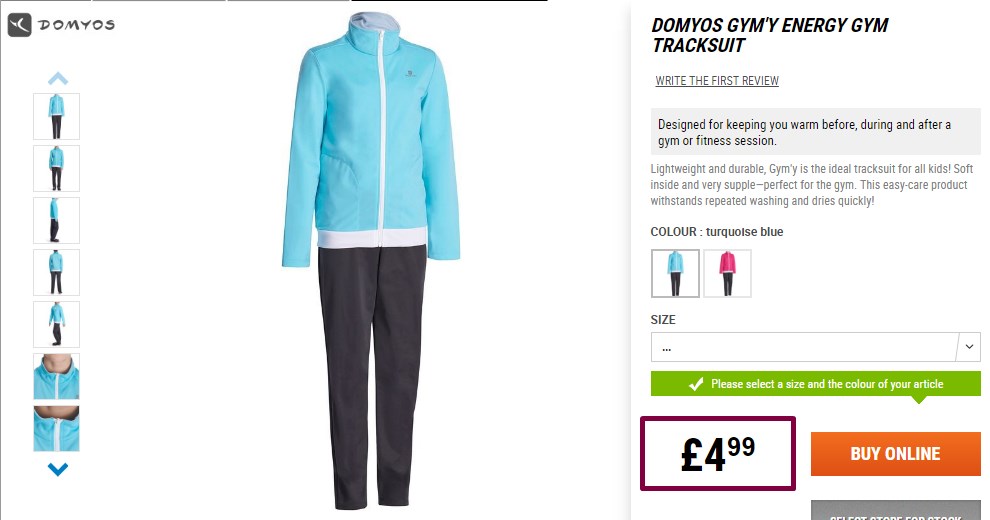Image resolution: width=990 pixels, height=520 pixels.
Task: Select the SIZE combo box field
Action: click(x=816, y=347)
